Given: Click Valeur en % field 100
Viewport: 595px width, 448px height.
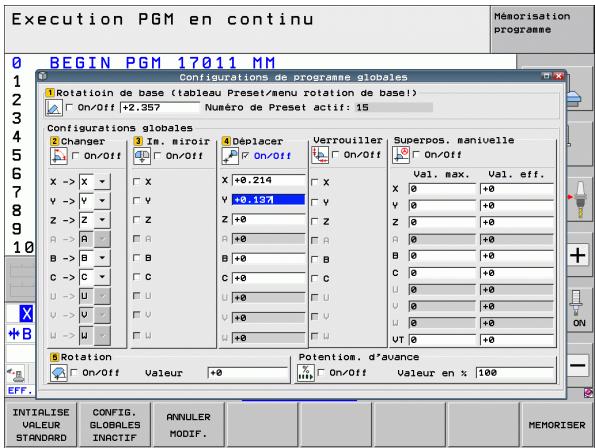Looking at the screenshot, I should tap(515, 373).
